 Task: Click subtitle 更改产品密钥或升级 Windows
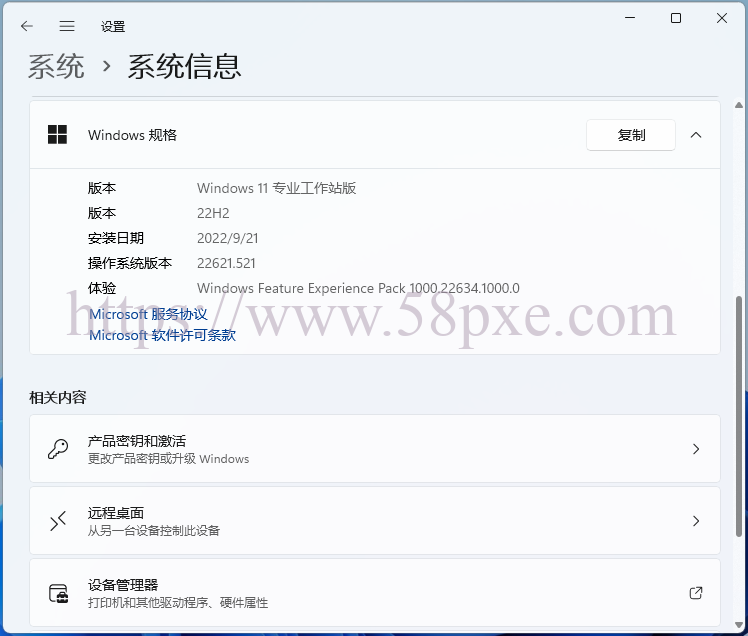(x=168, y=459)
